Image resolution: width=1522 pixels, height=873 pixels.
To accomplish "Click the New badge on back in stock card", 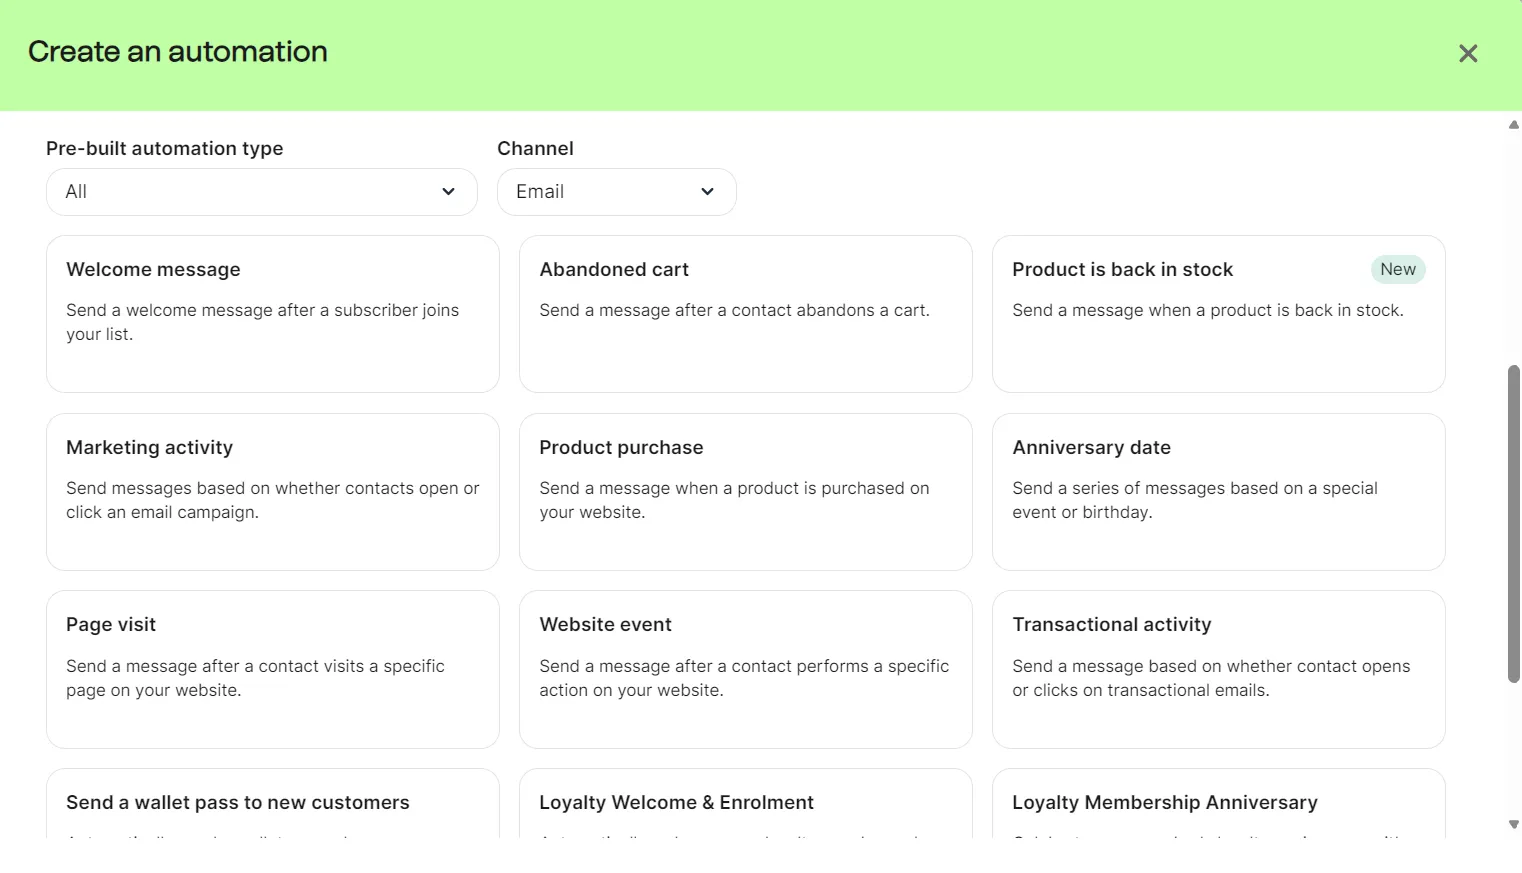I will (x=1398, y=269).
